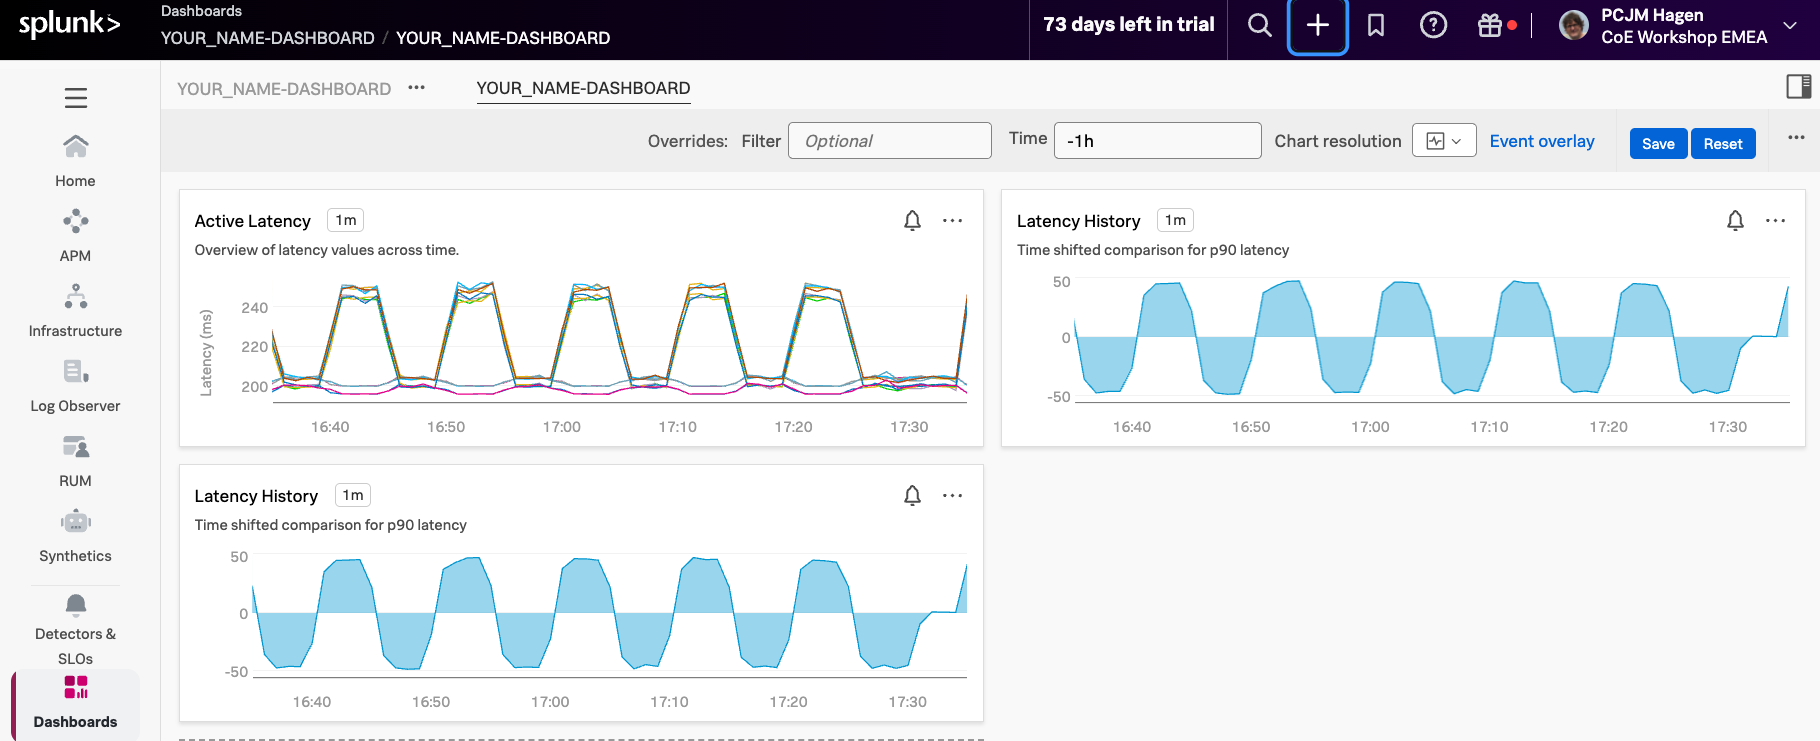Screen dimensions: 1820x741
Task: Open Dashboards in the sidebar
Action: 75,702
